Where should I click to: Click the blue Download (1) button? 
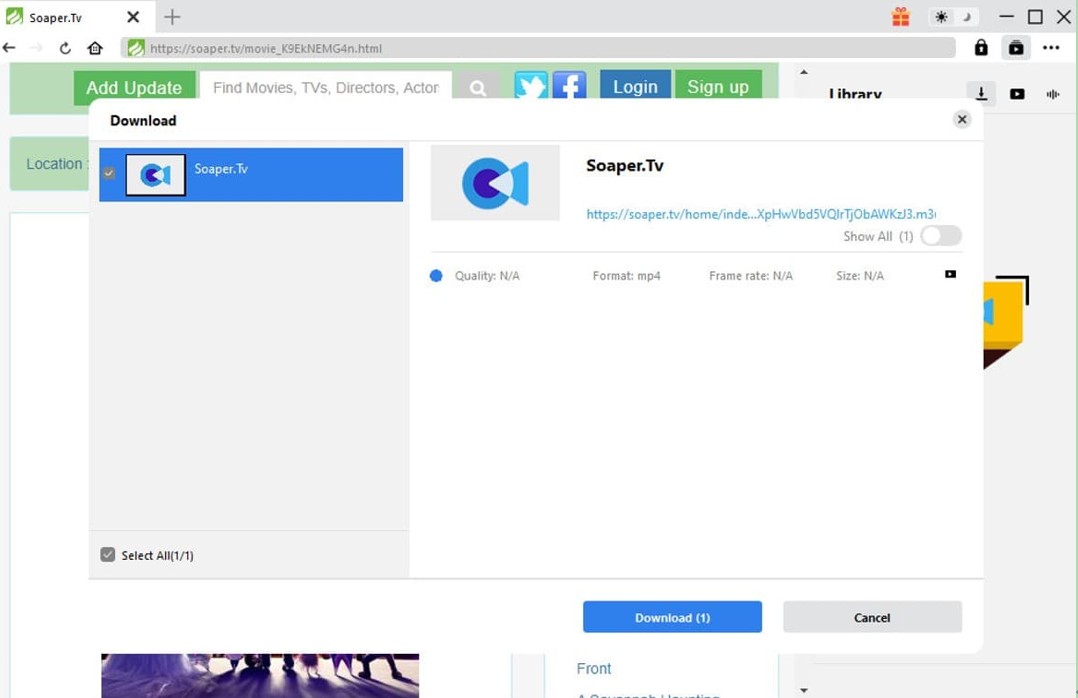(672, 617)
